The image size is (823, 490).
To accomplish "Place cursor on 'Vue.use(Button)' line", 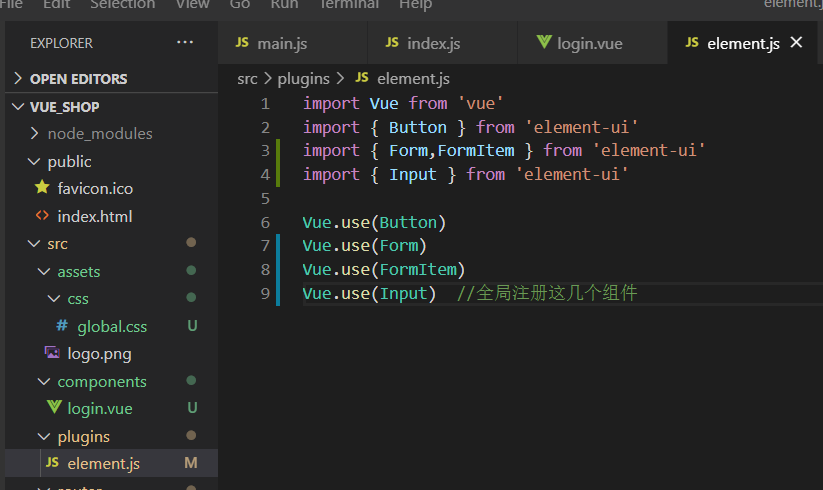I will [x=374, y=222].
